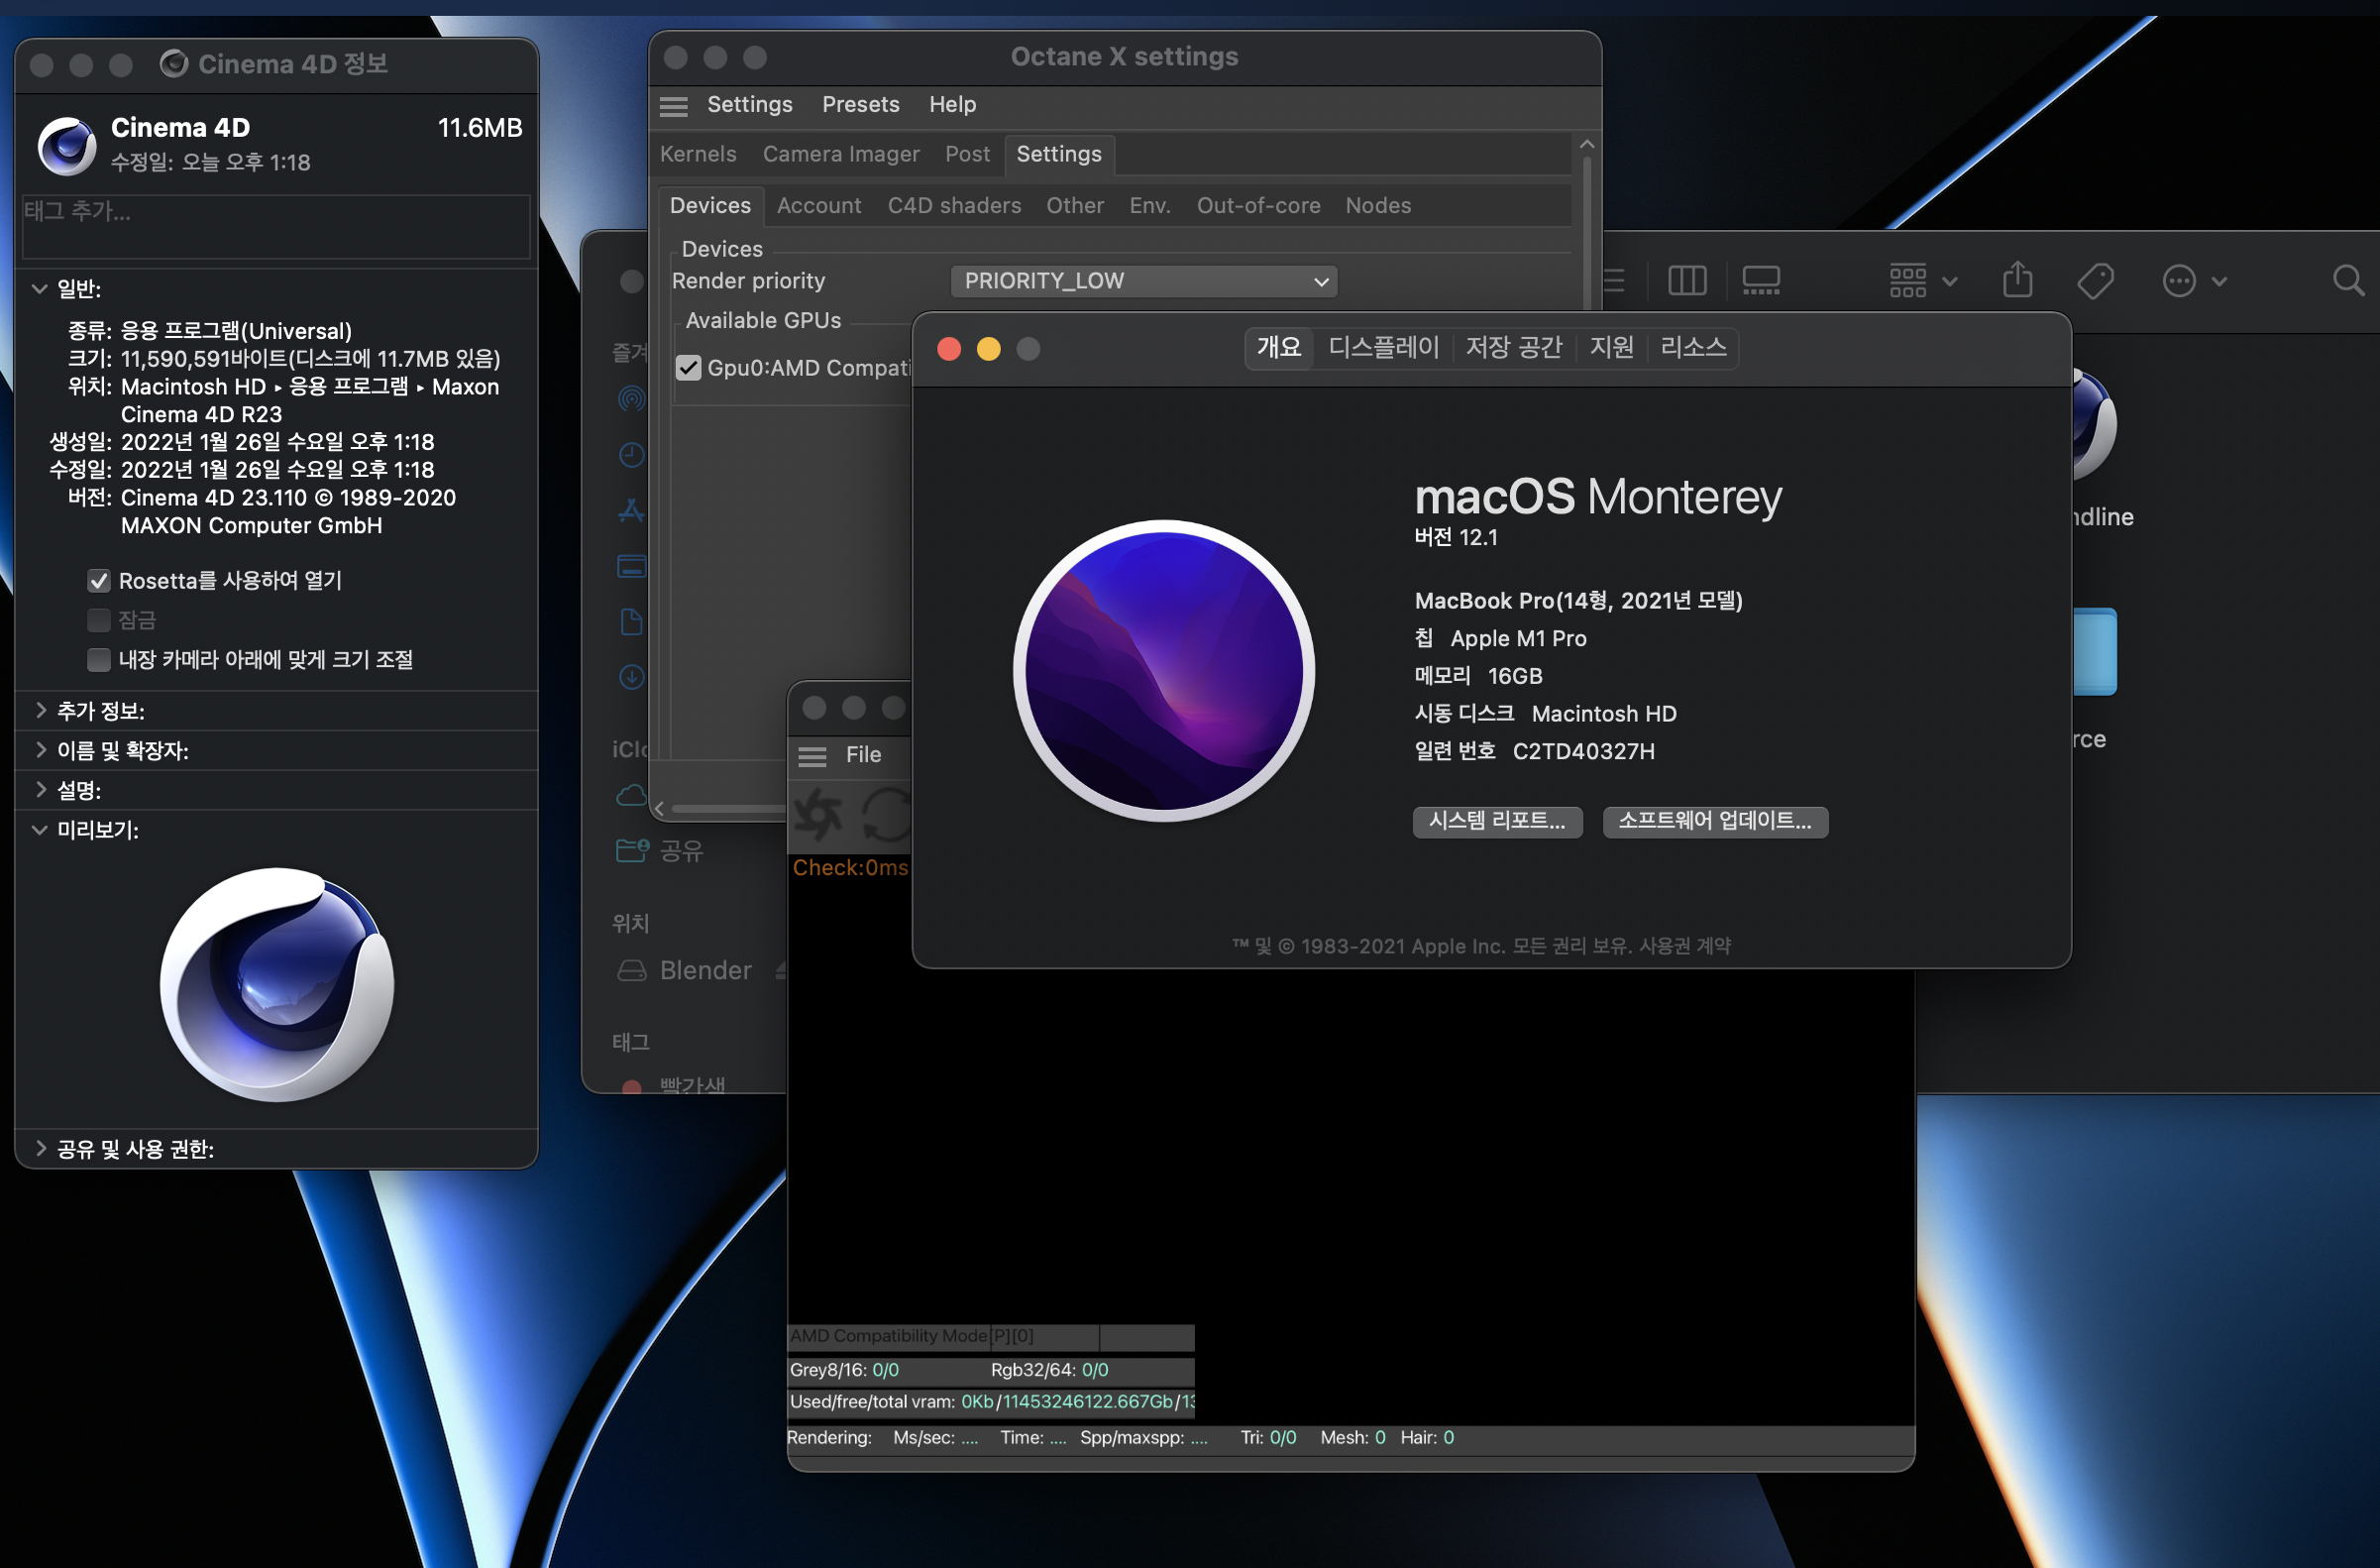Uncheck the Gpu0:AMD Compatibility GPU checkbox
The width and height of the screenshot is (2380, 1568).
point(688,368)
